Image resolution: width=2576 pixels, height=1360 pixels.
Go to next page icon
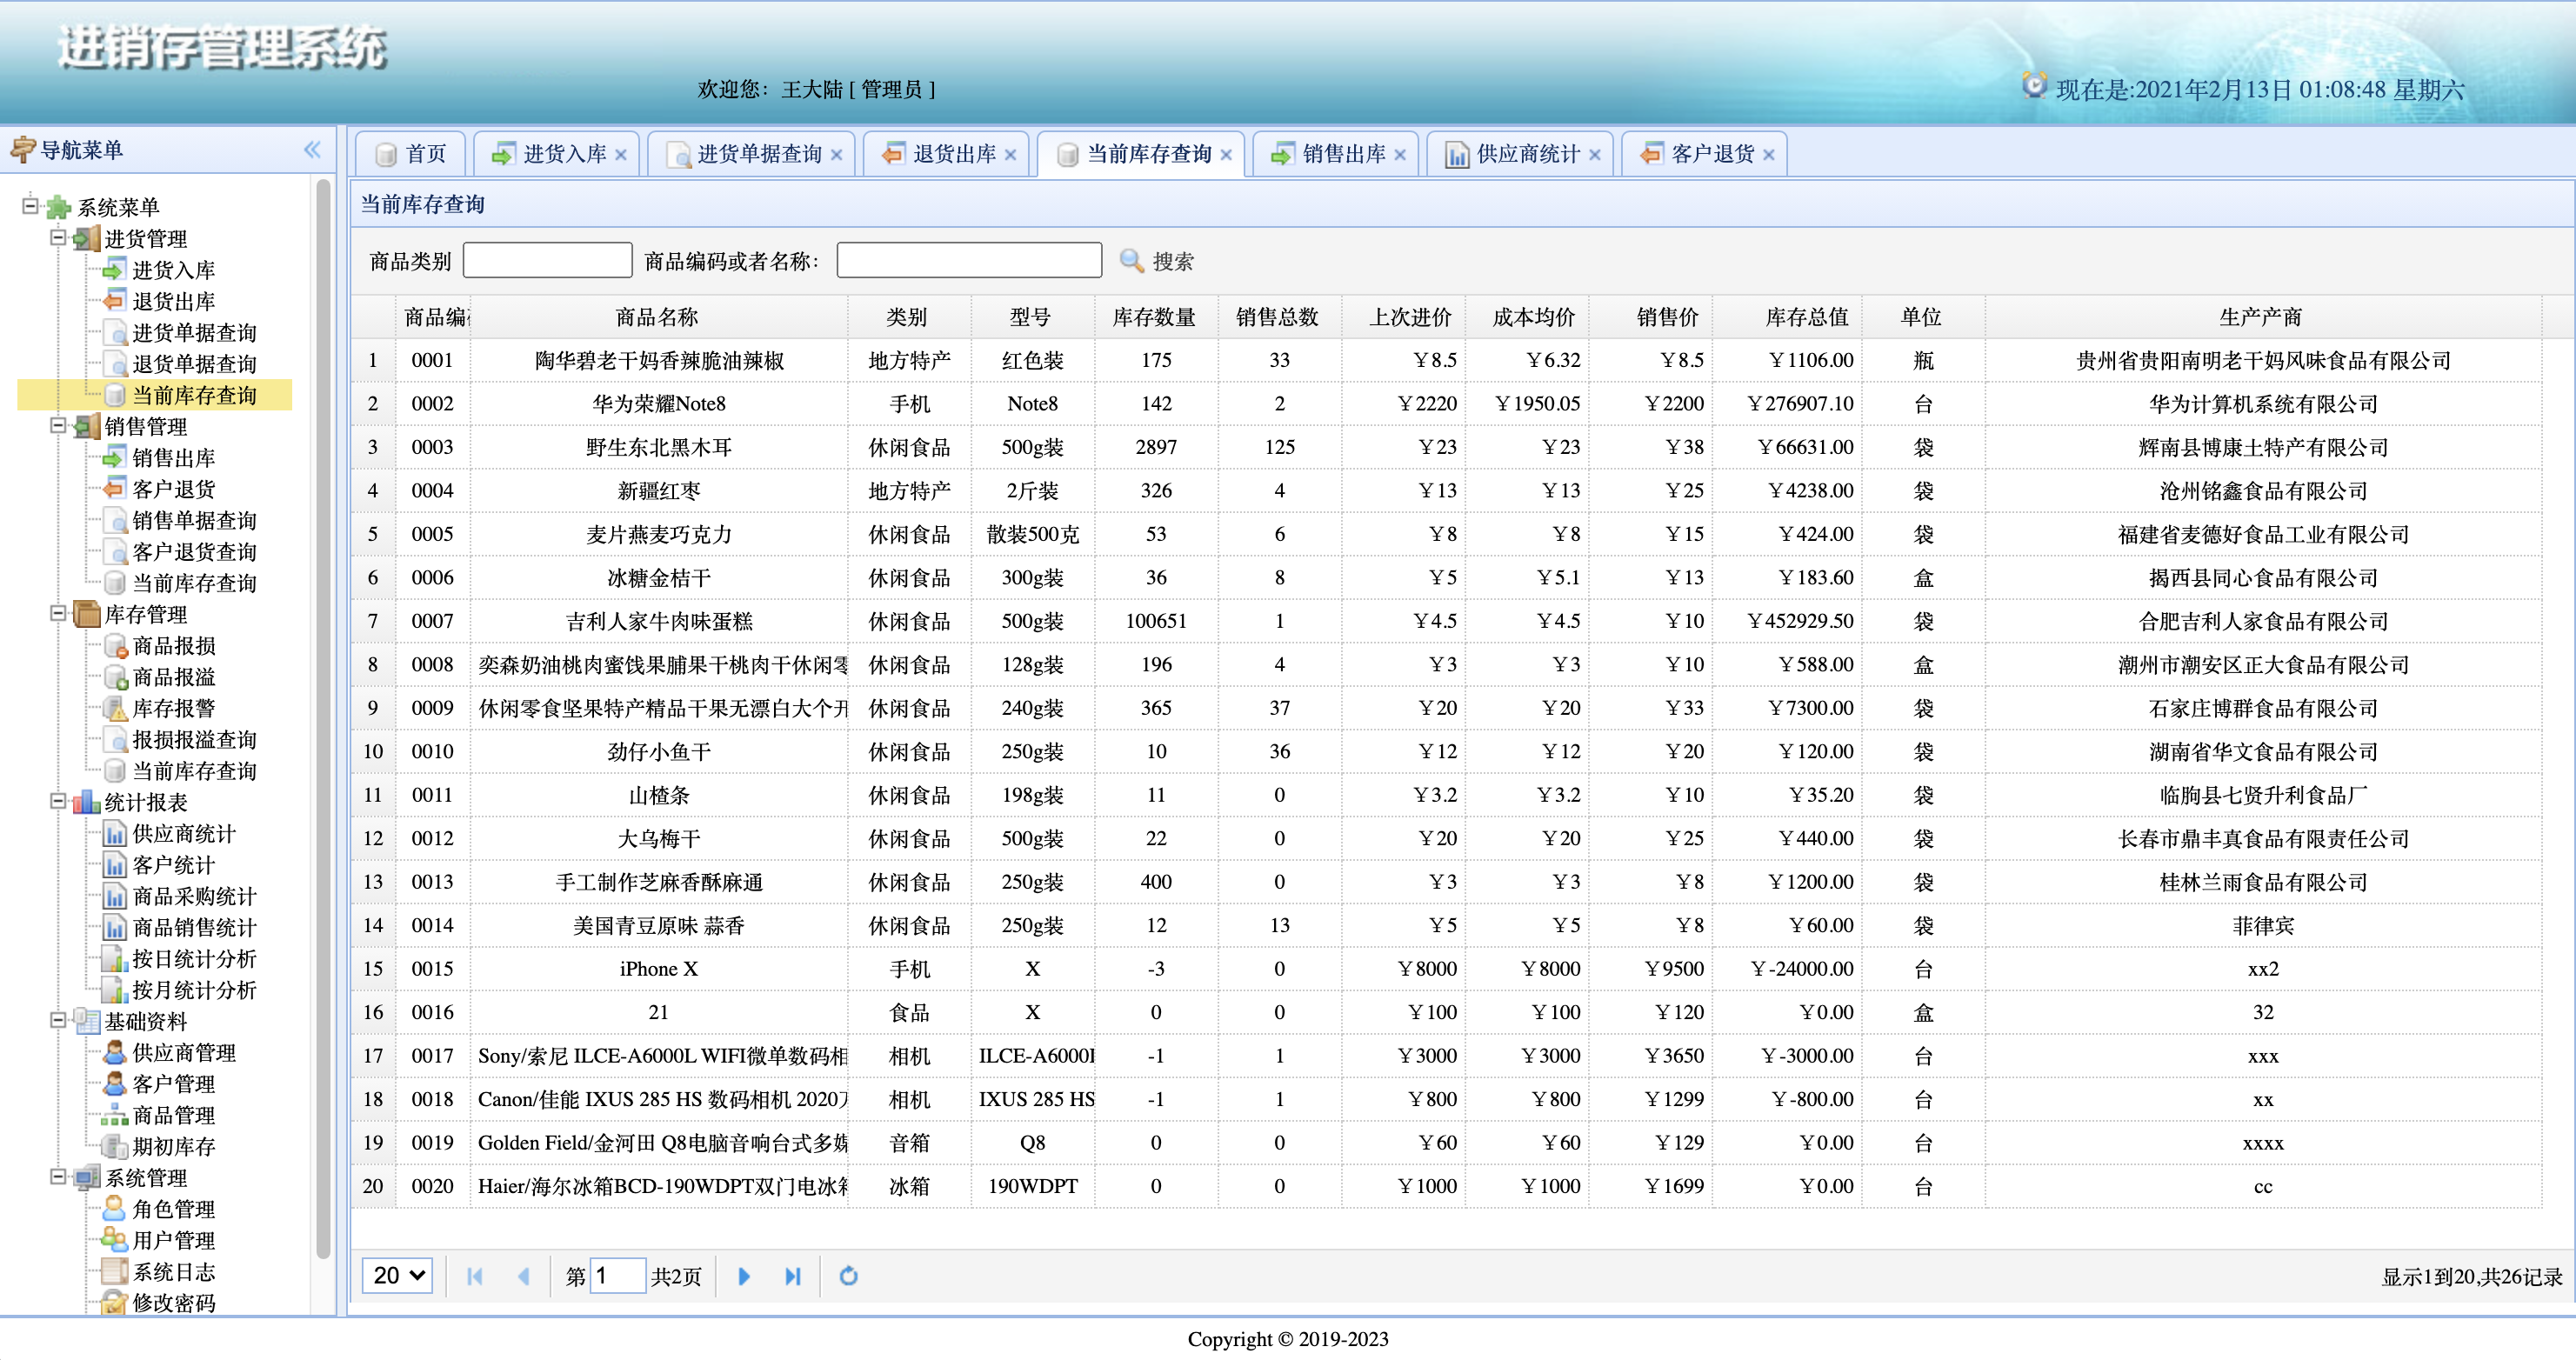744,1276
